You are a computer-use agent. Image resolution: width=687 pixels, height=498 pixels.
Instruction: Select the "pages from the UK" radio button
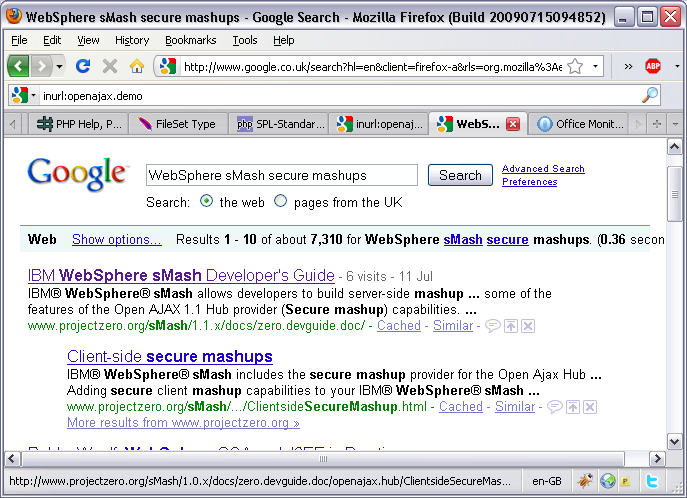pyautogui.click(x=280, y=201)
